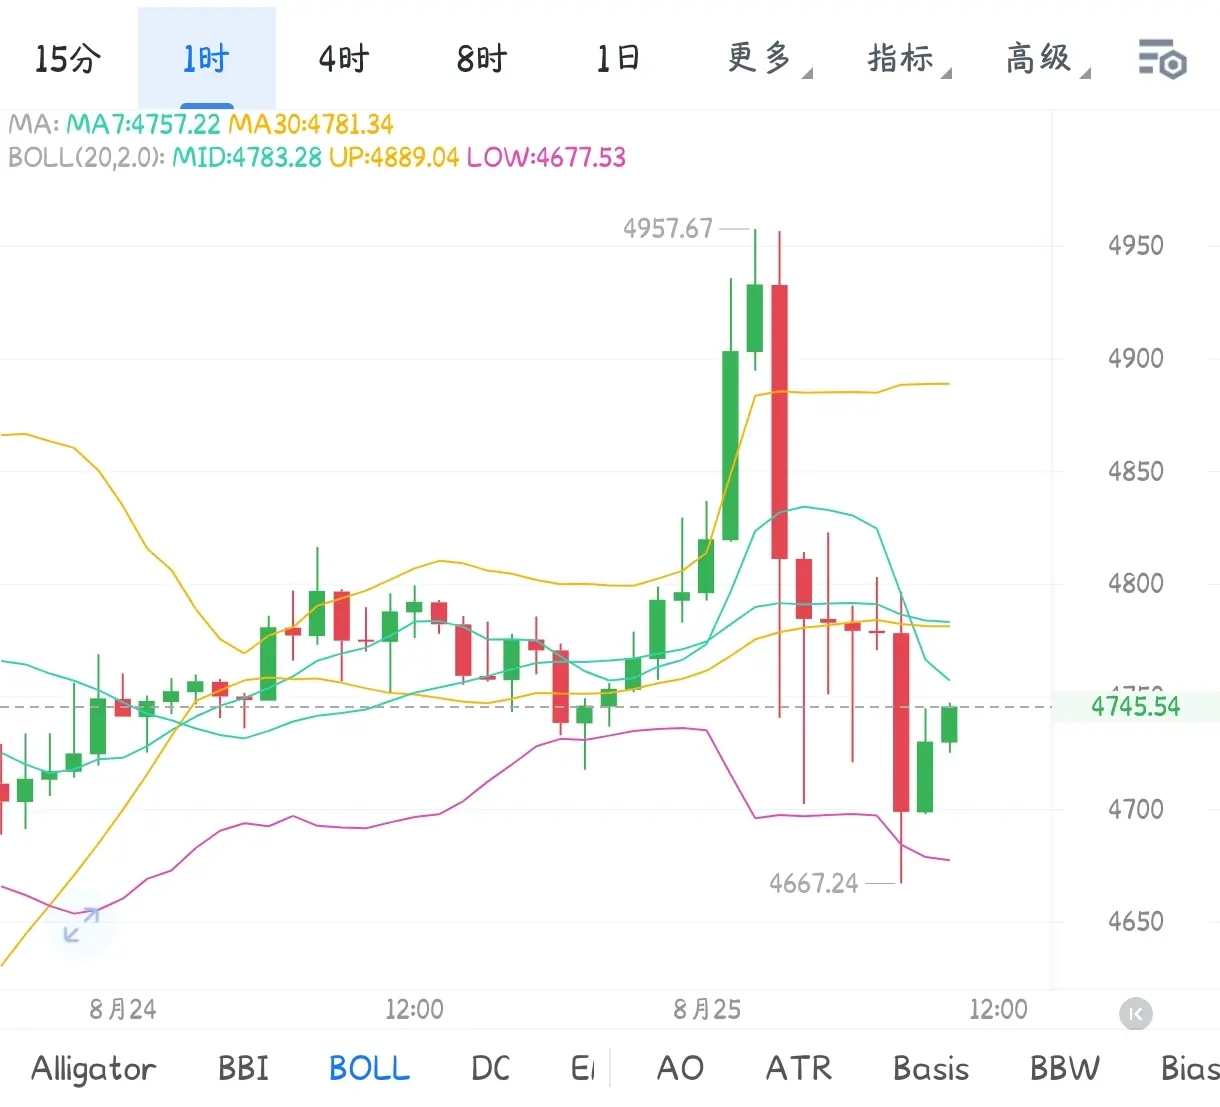Open the 指标 indicators dropdown
Viewport: 1220px width, 1107px height.
(908, 59)
